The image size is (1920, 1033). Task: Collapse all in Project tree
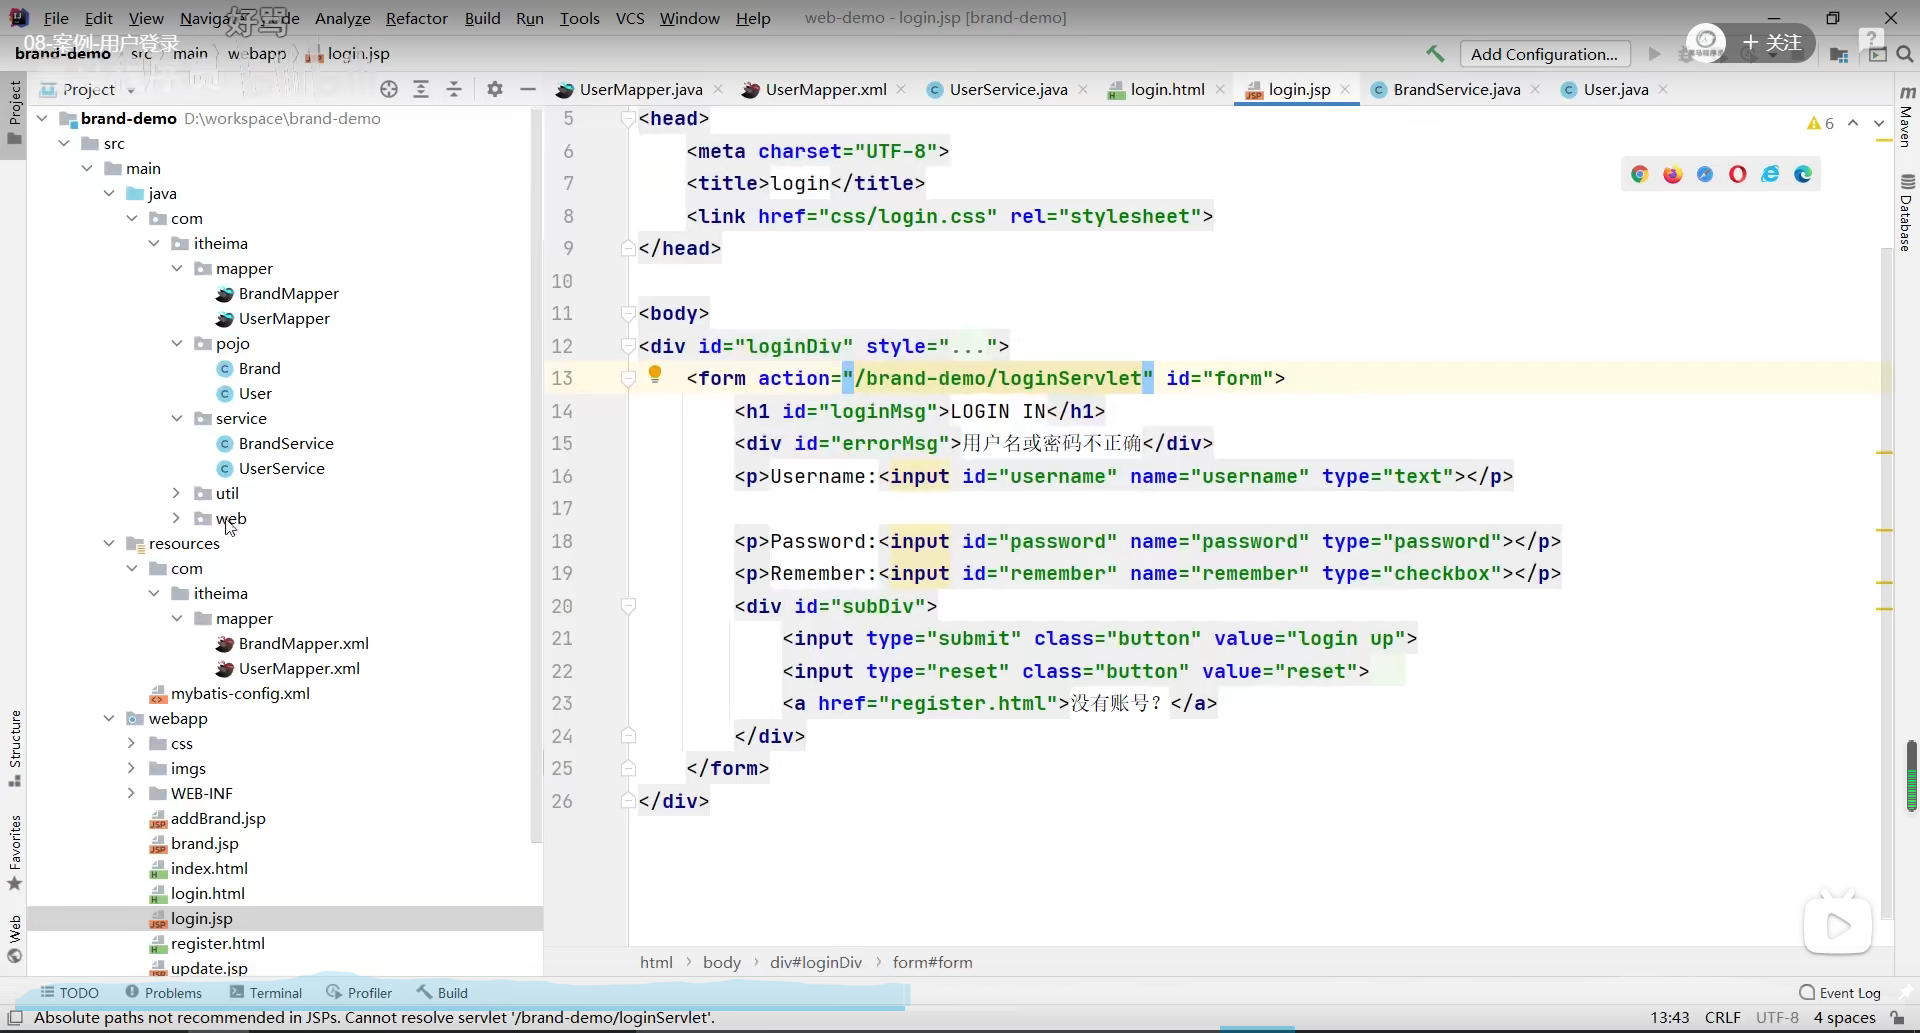coord(454,90)
